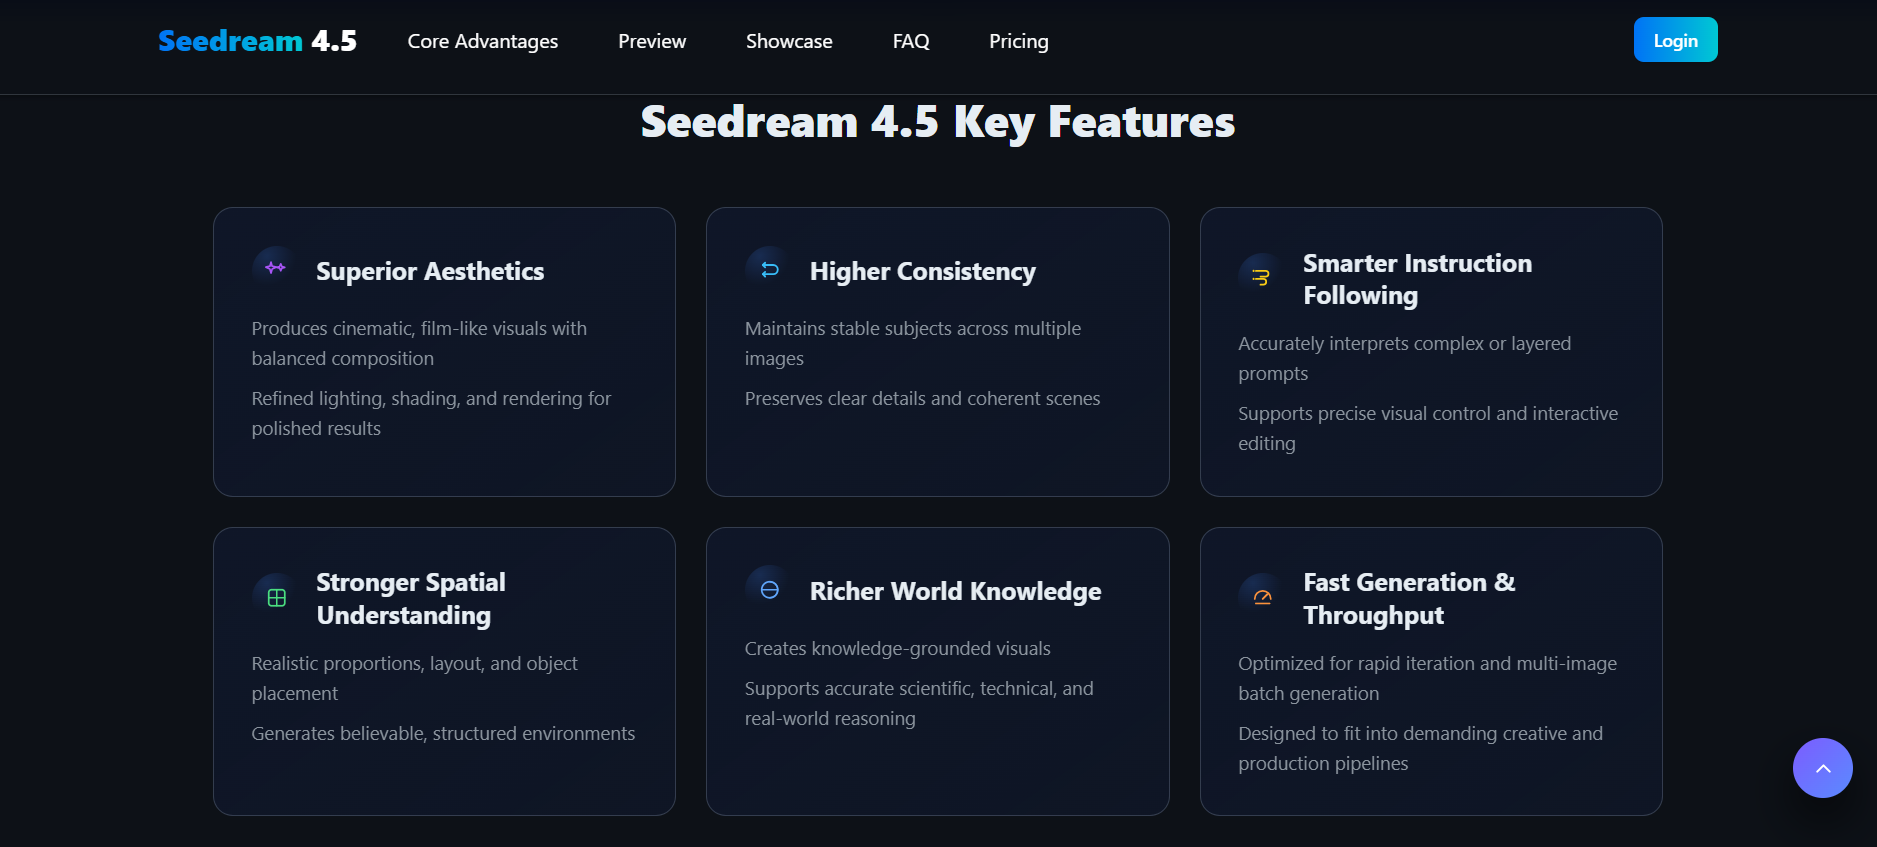Click the Login button
The height and width of the screenshot is (847, 1877).
tap(1675, 40)
